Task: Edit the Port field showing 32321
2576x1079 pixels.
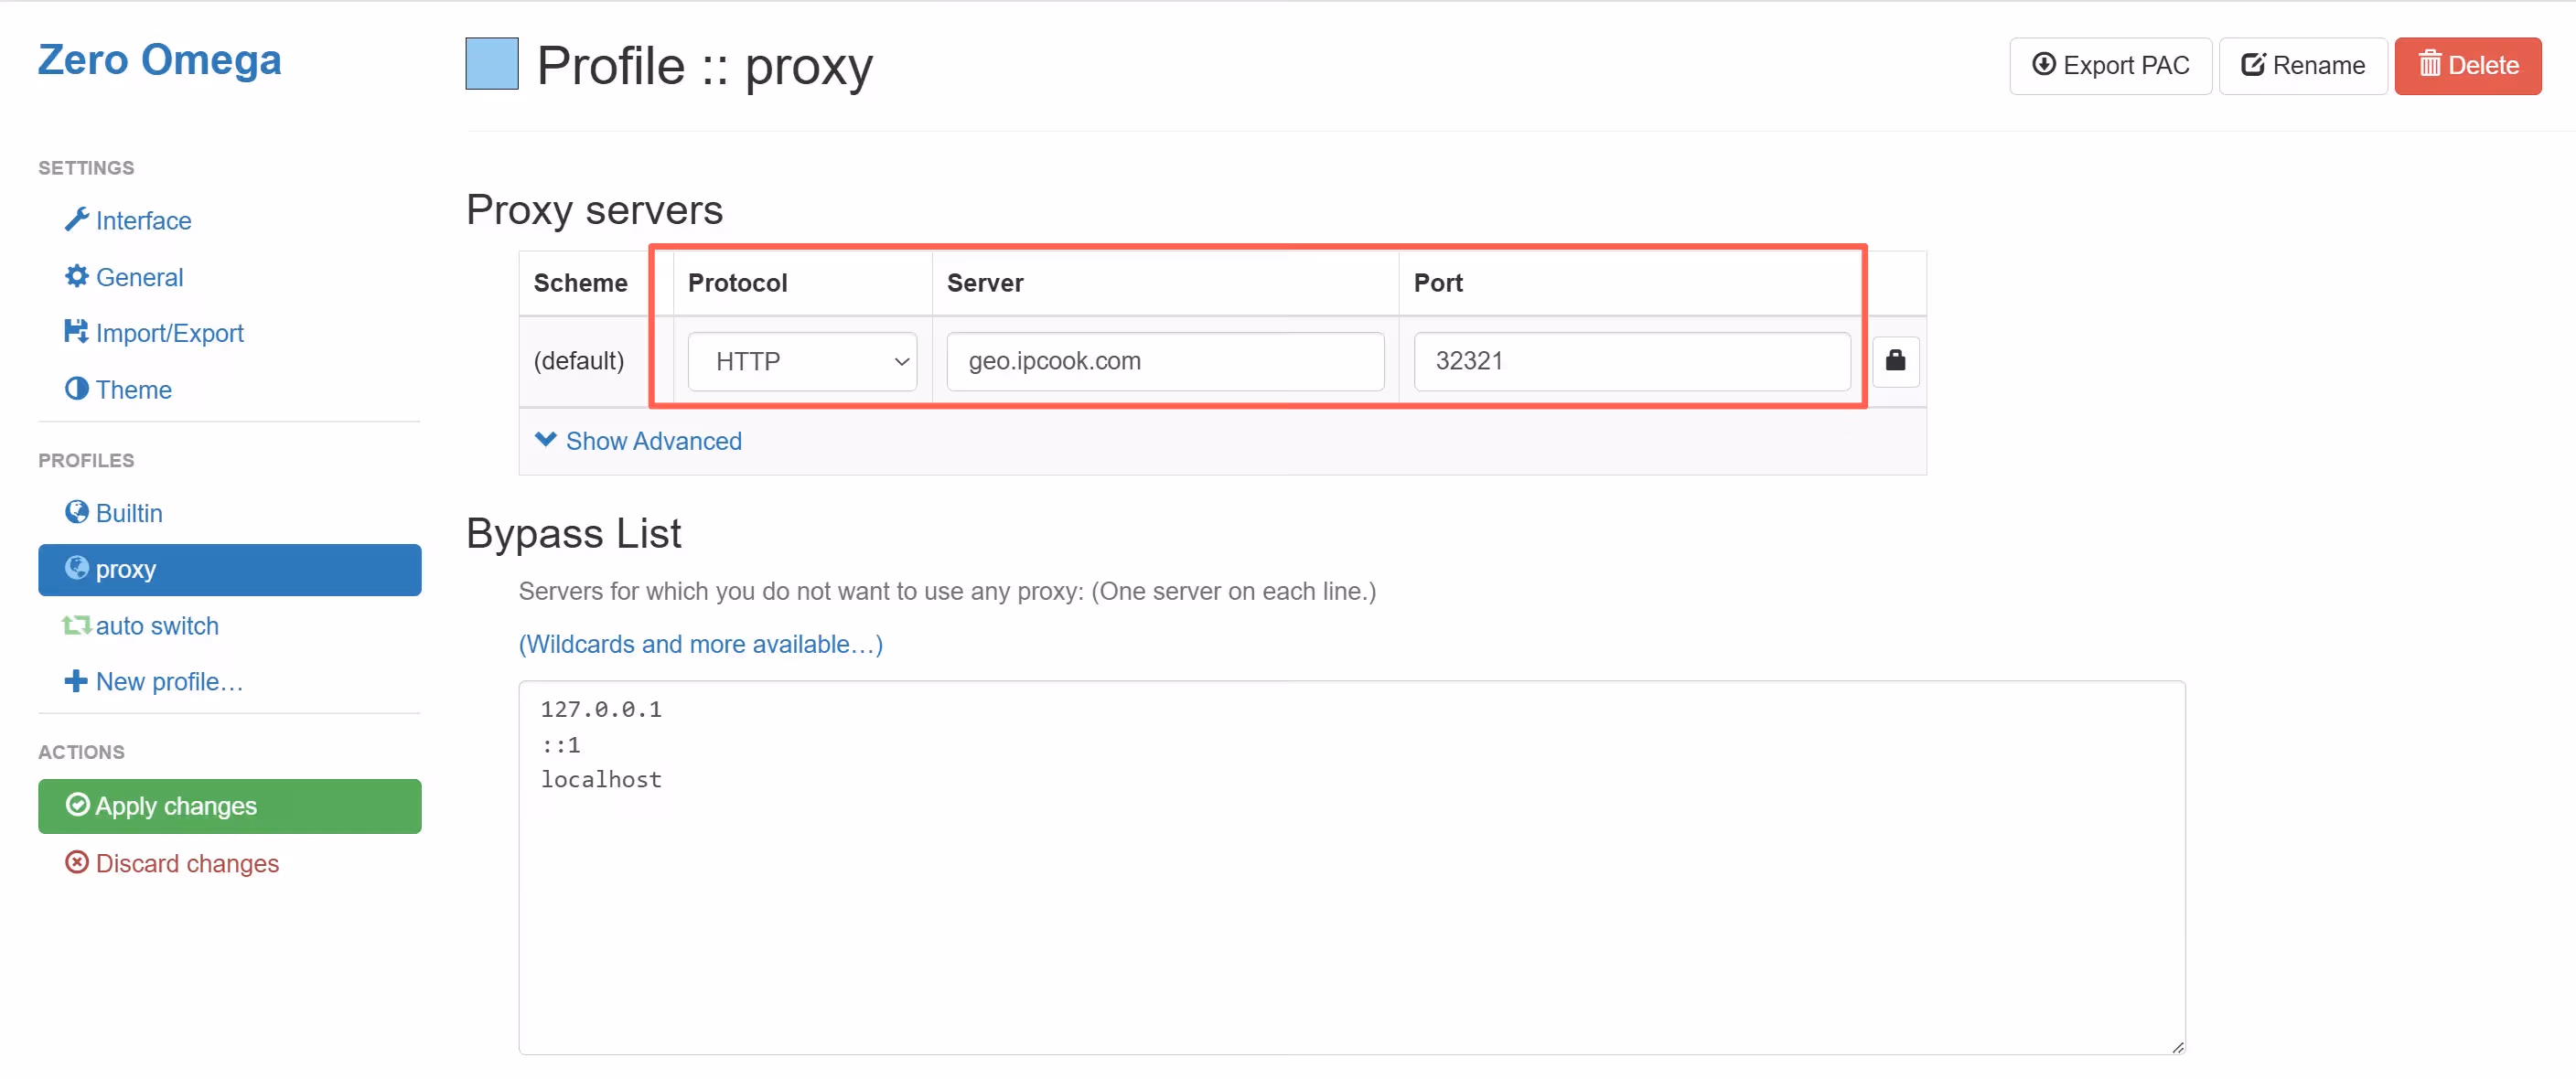Action: click(x=1631, y=361)
